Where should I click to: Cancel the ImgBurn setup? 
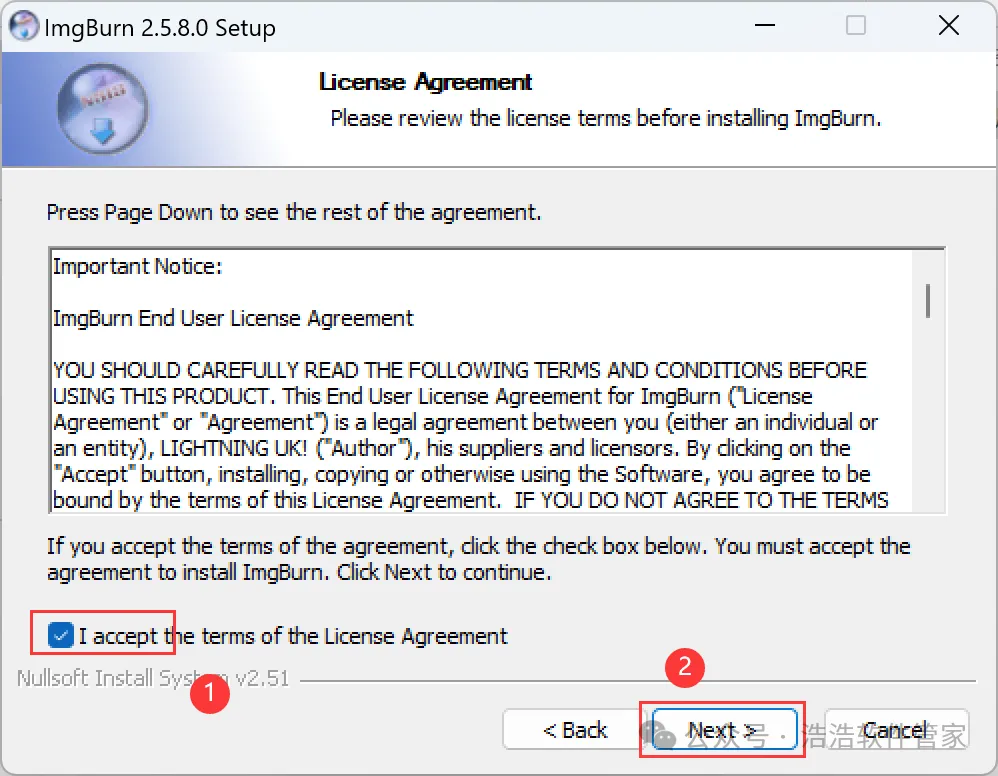pos(896,730)
